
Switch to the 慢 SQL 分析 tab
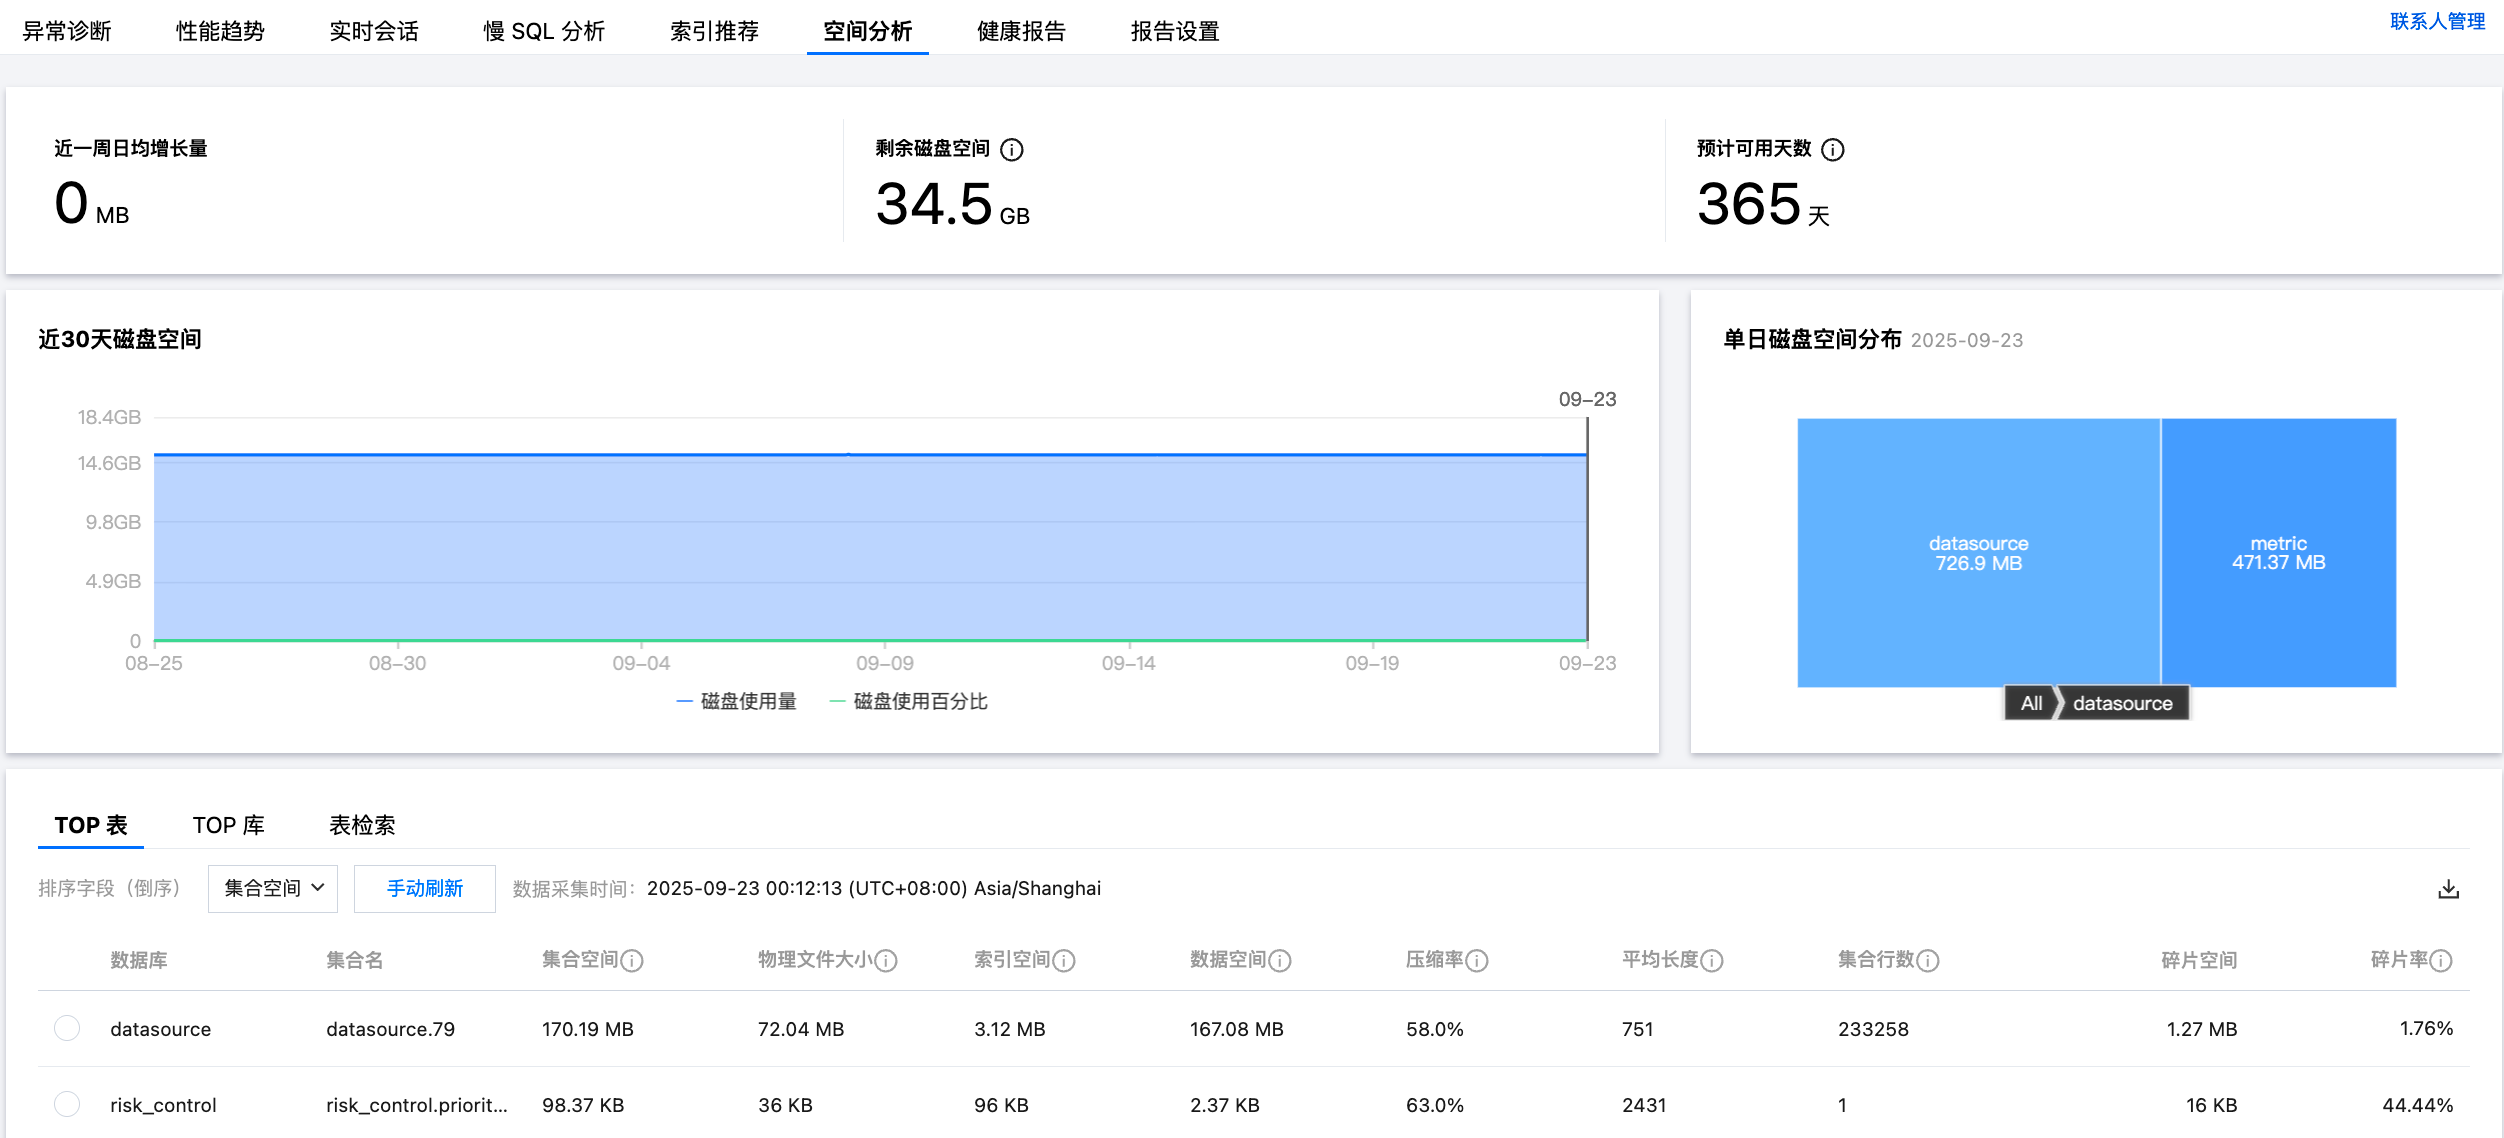pos(544,31)
